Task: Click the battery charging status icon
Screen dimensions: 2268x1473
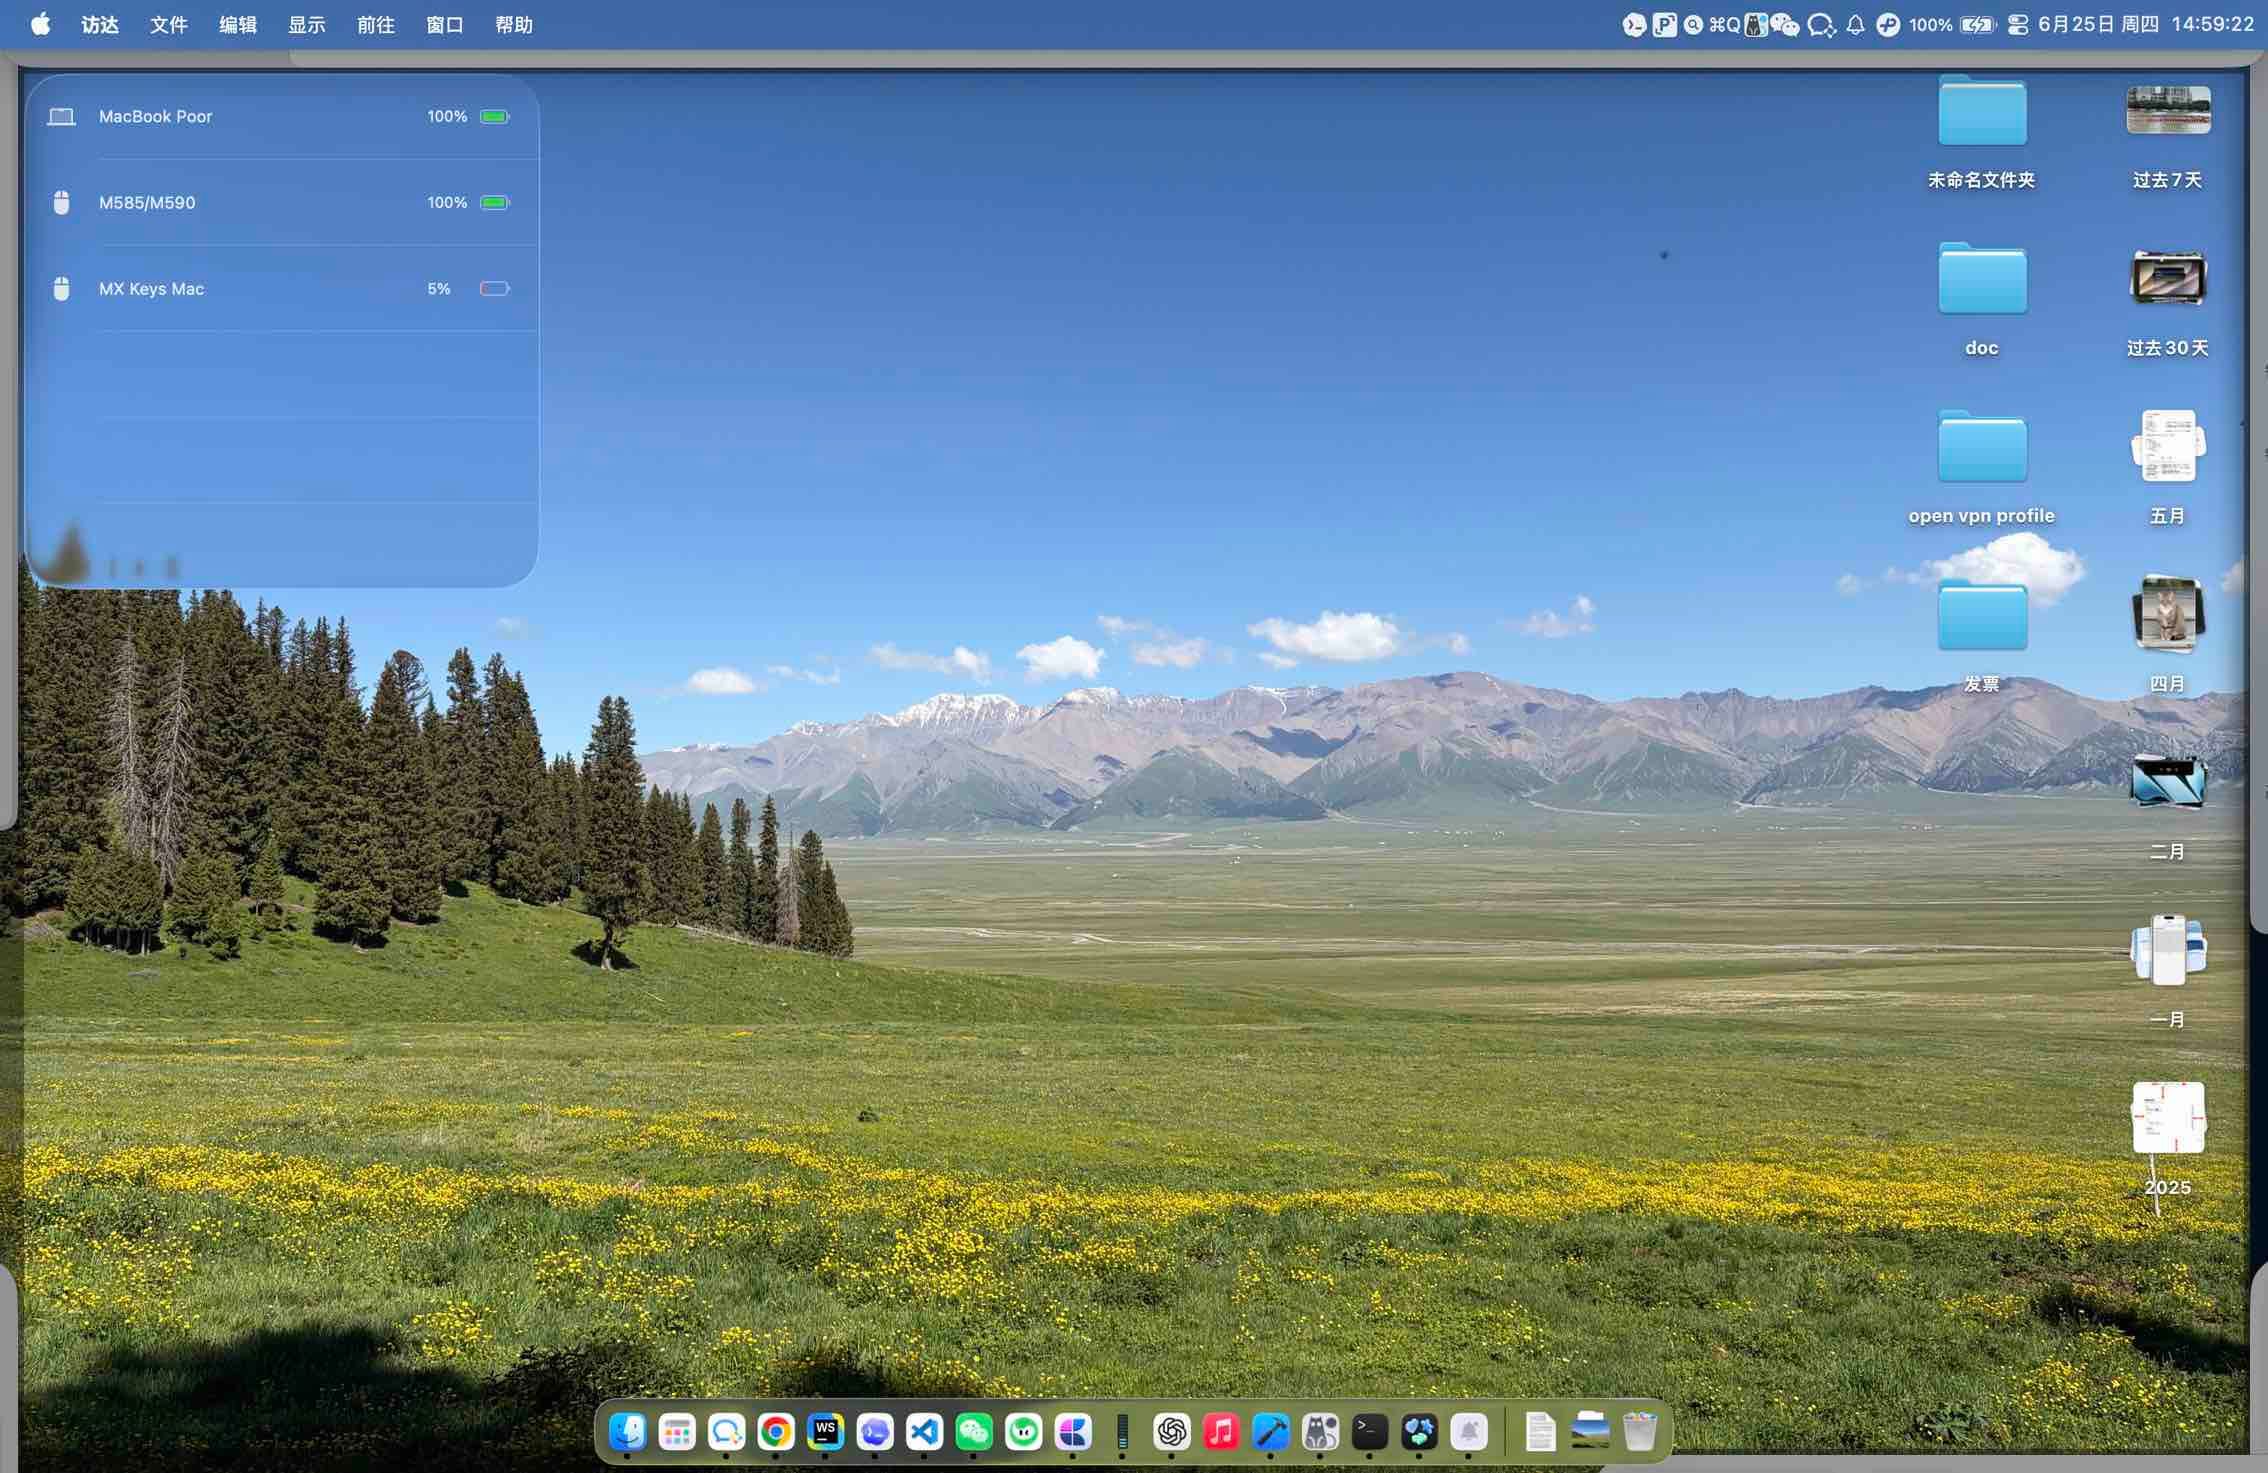Action: [x=1978, y=25]
